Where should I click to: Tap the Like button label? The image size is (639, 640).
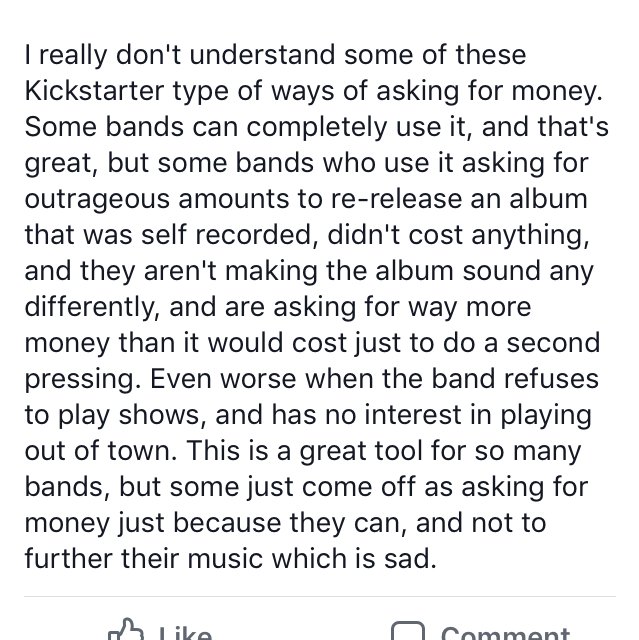pyautogui.click(x=185, y=632)
